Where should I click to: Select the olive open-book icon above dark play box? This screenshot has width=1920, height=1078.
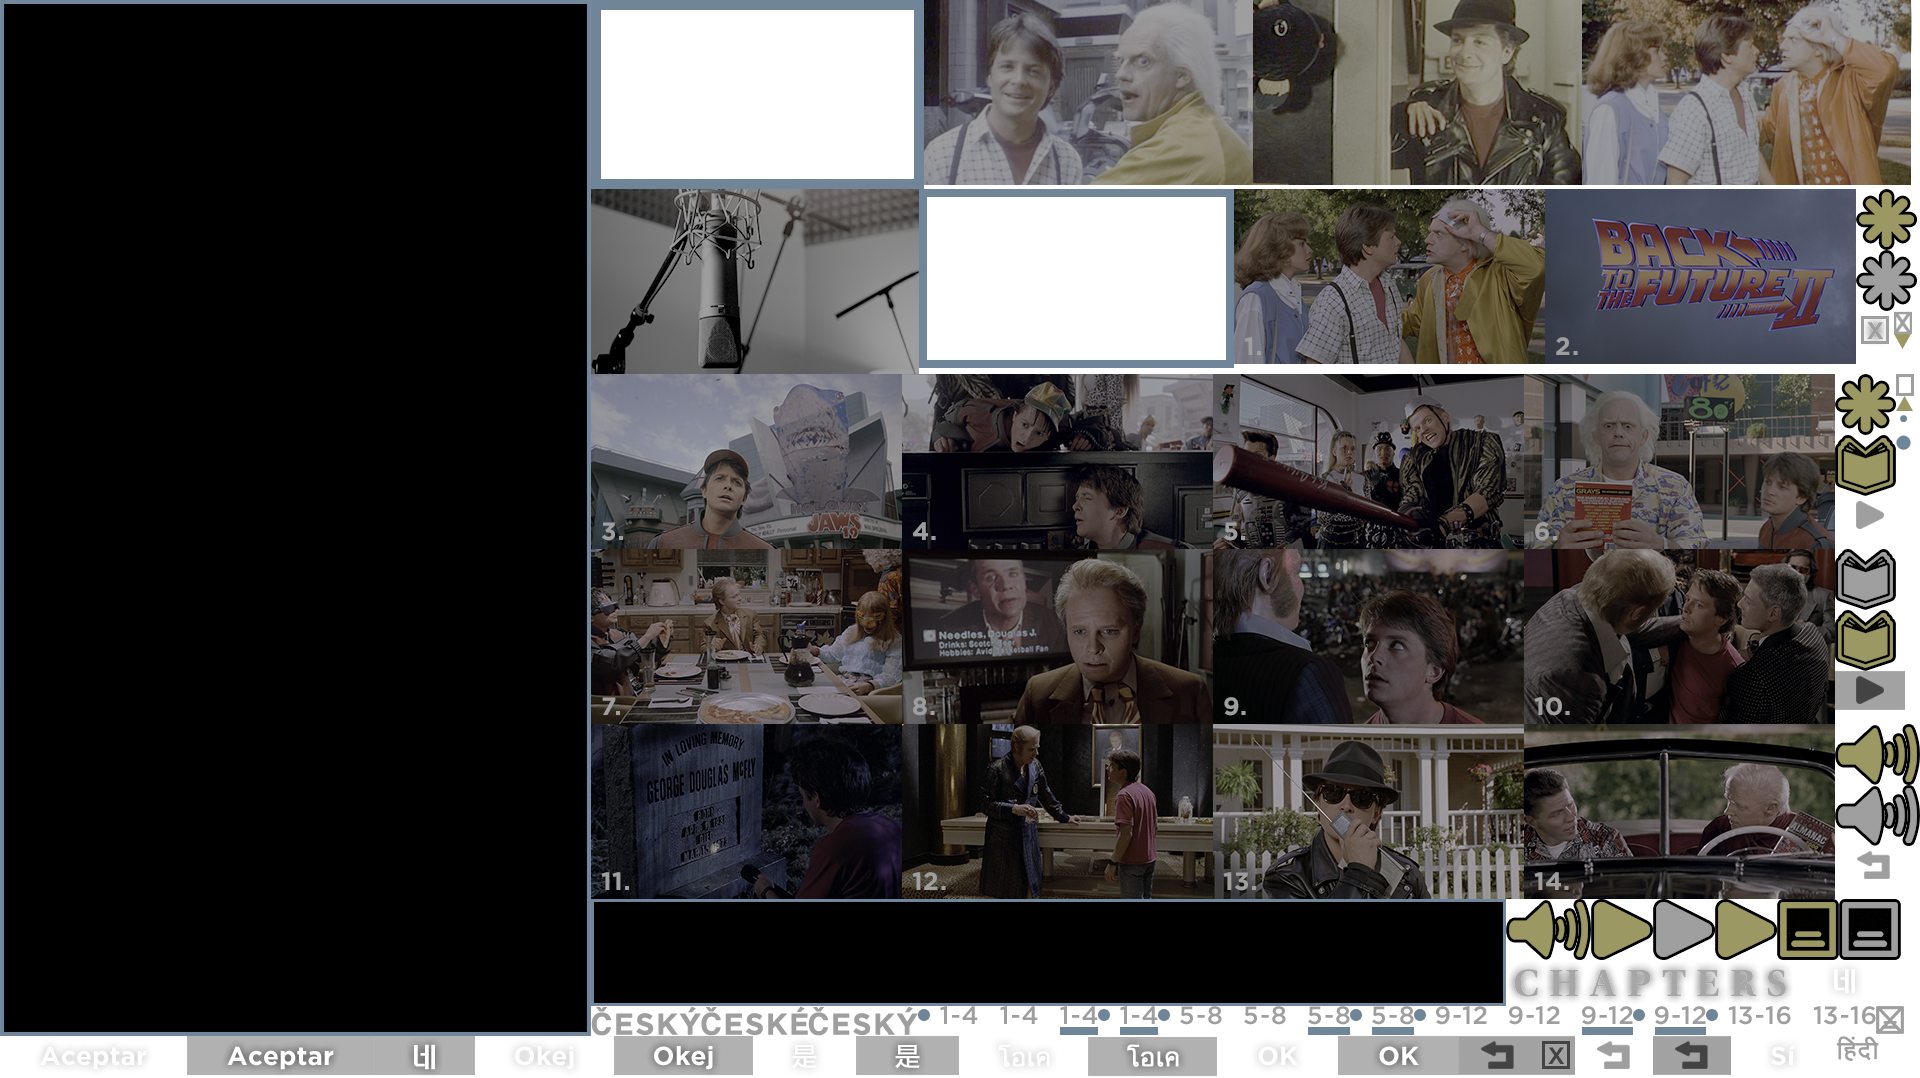tap(1866, 640)
